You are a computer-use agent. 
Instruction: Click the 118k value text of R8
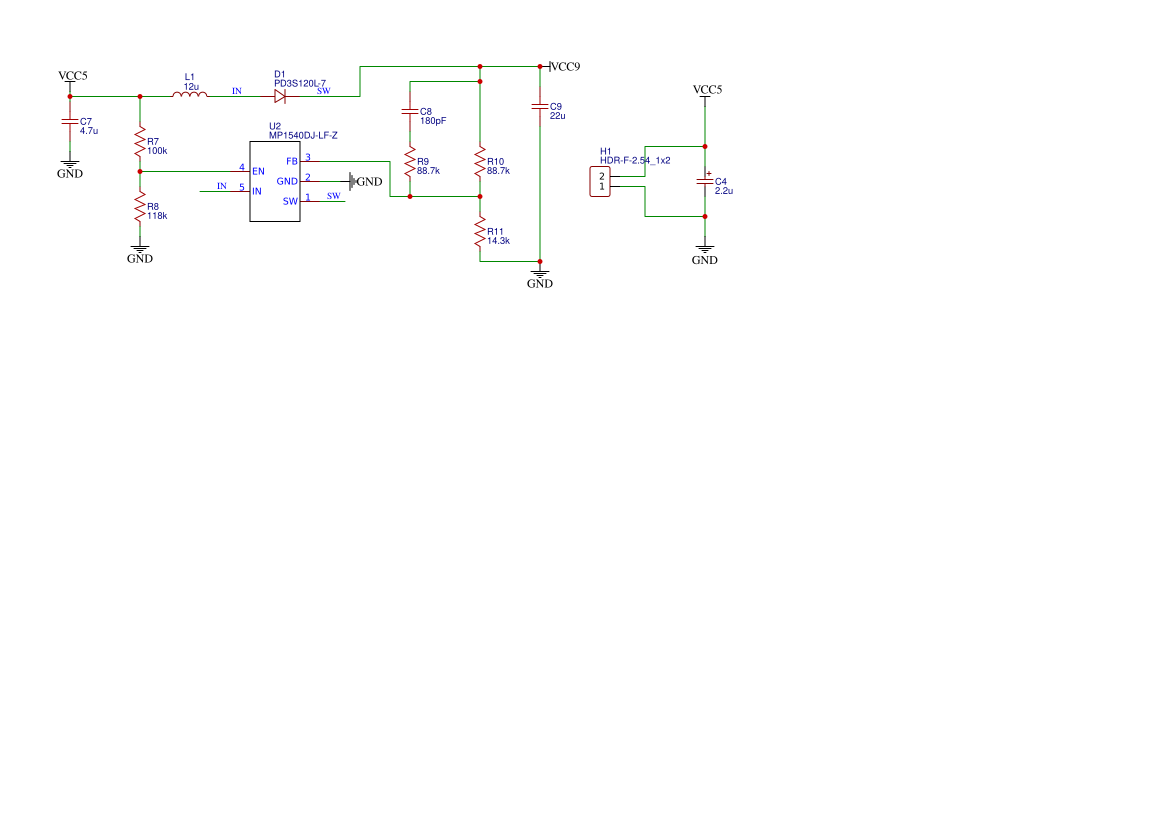click(x=157, y=216)
